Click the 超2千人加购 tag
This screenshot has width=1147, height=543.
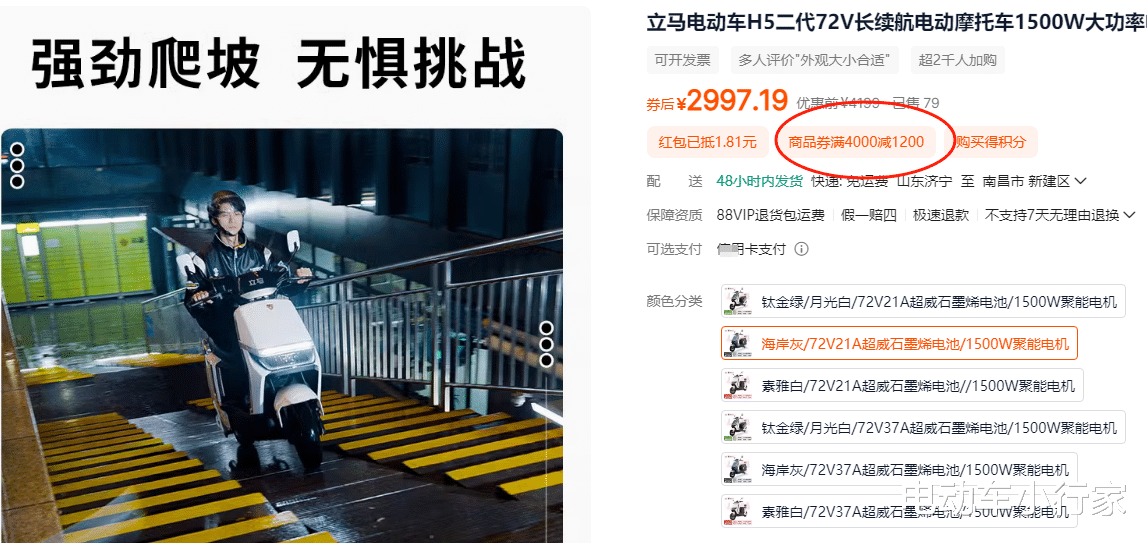(958, 60)
